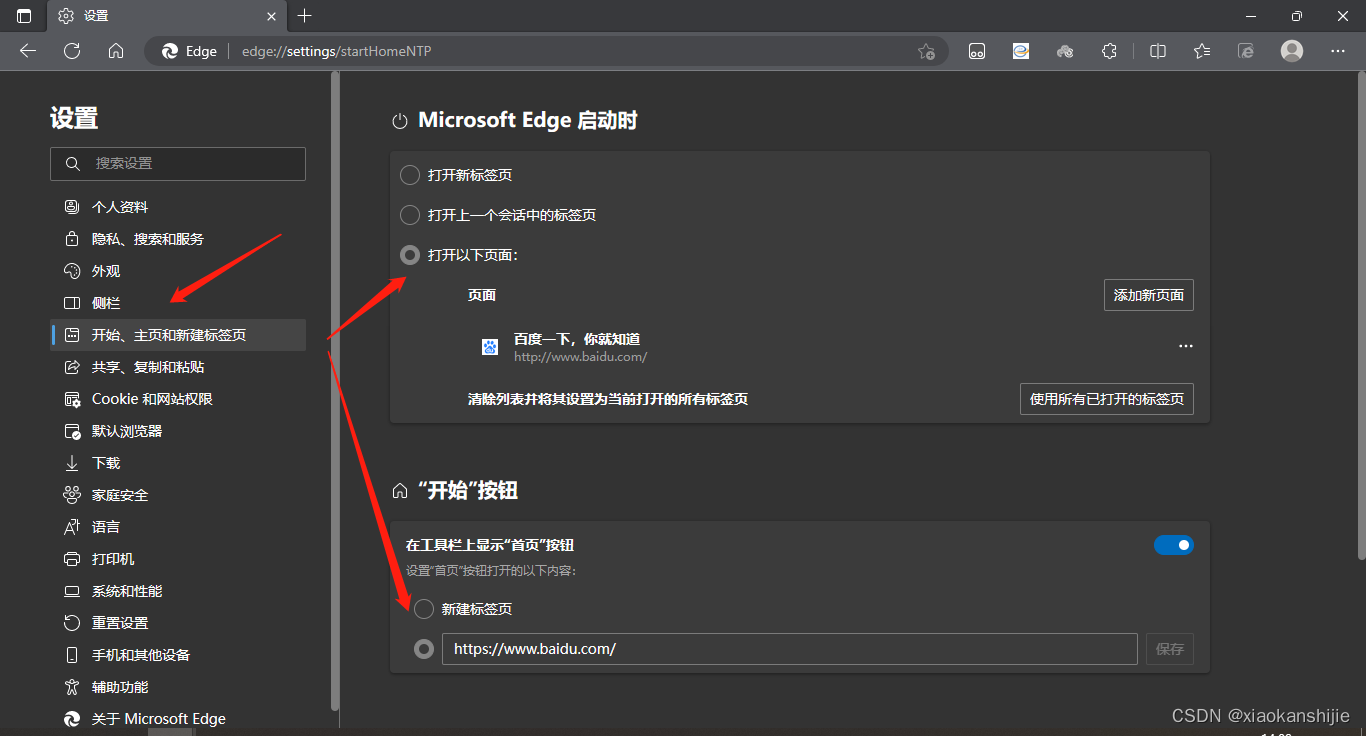
Task: Open the Edge menu (three dots) in toolbar
Action: click(x=1338, y=51)
